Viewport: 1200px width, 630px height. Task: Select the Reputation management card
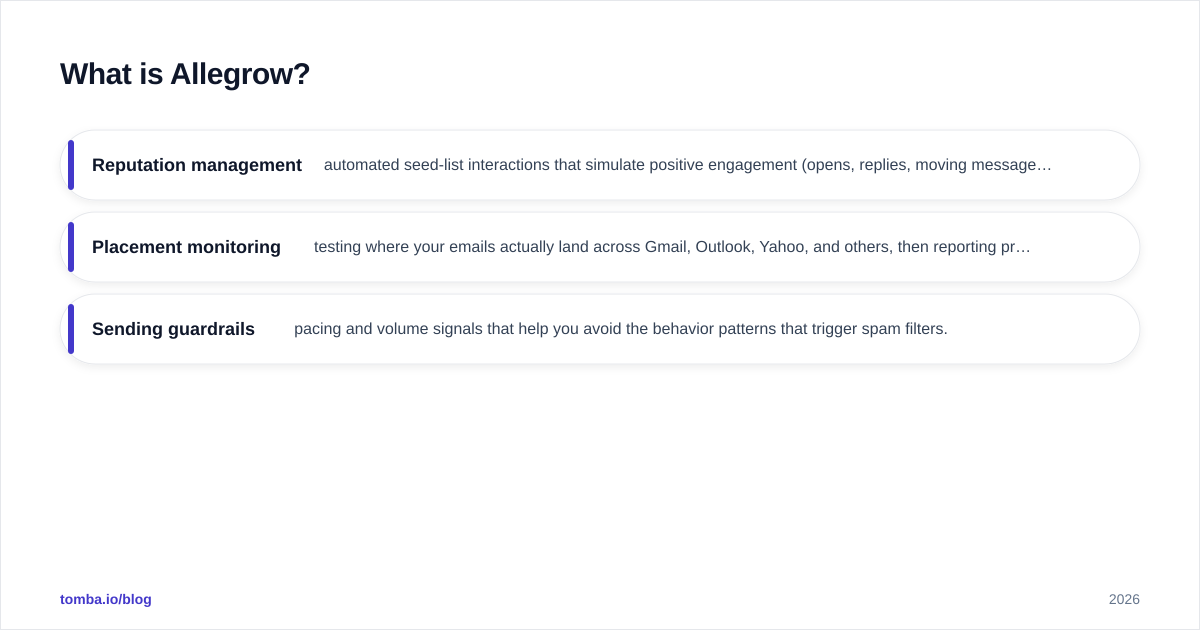tap(600, 165)
